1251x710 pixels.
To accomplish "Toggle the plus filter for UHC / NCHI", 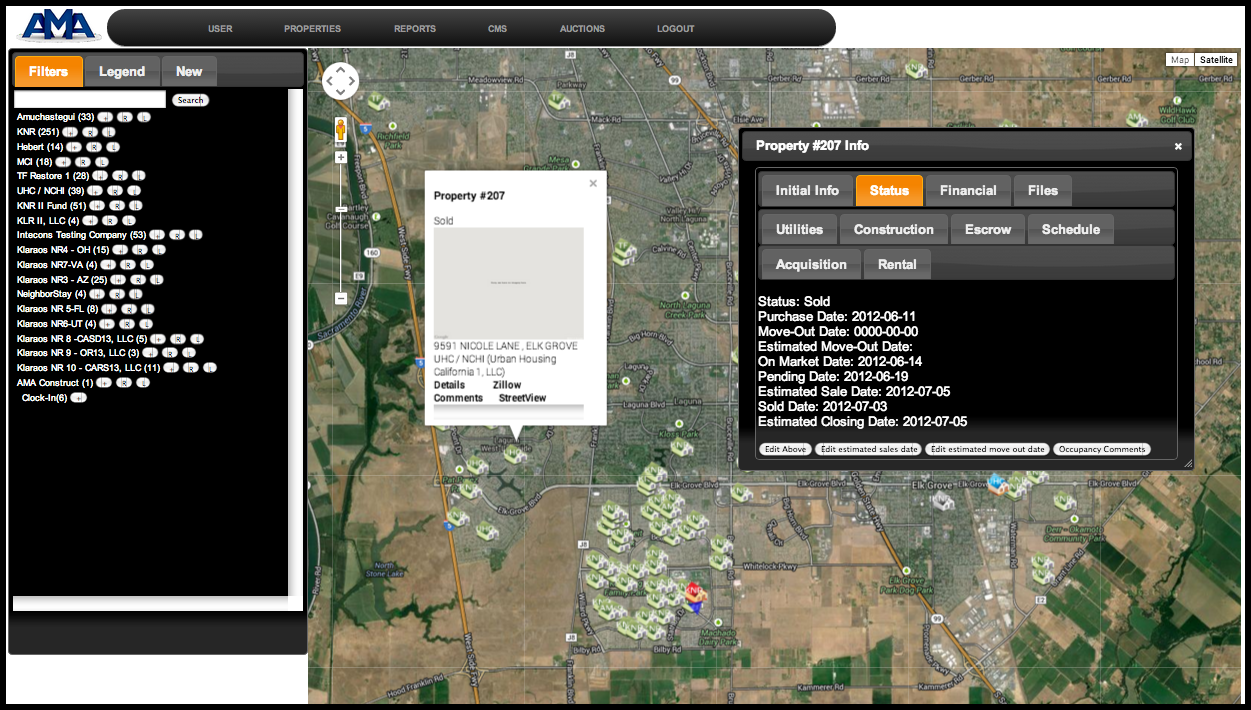I will click(95, 191).
